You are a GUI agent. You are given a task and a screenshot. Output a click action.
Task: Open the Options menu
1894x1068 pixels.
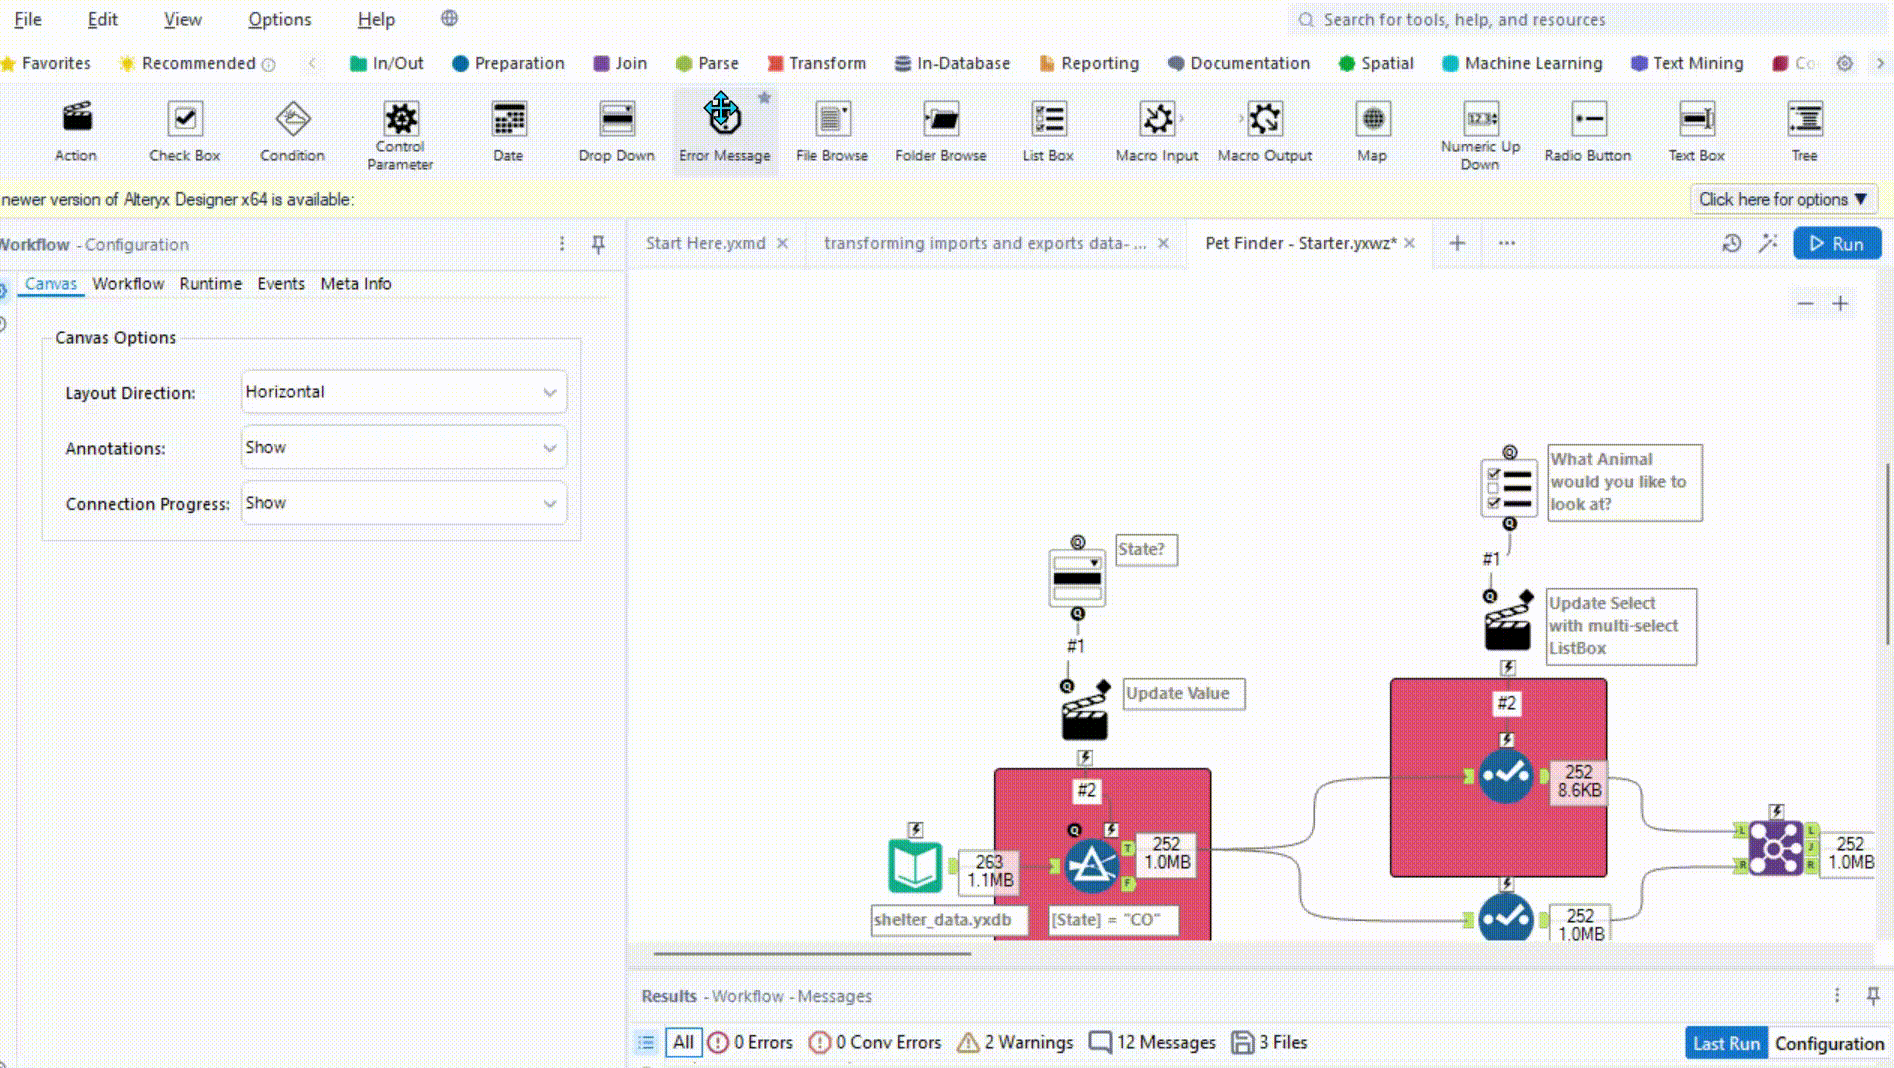click(x=279, y=19)
